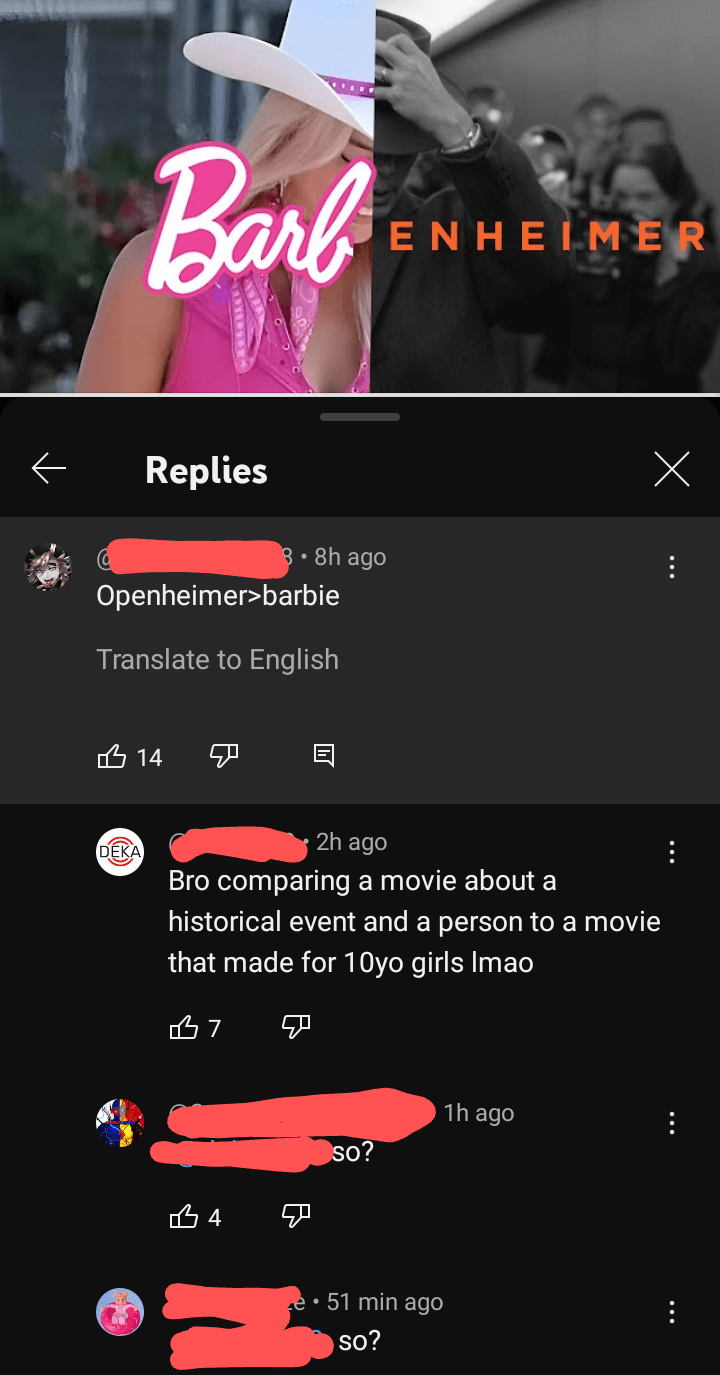Dislike the 10yo girls lmao reply
Viewport: 720px width, 1375px height.
(296, 1027)
